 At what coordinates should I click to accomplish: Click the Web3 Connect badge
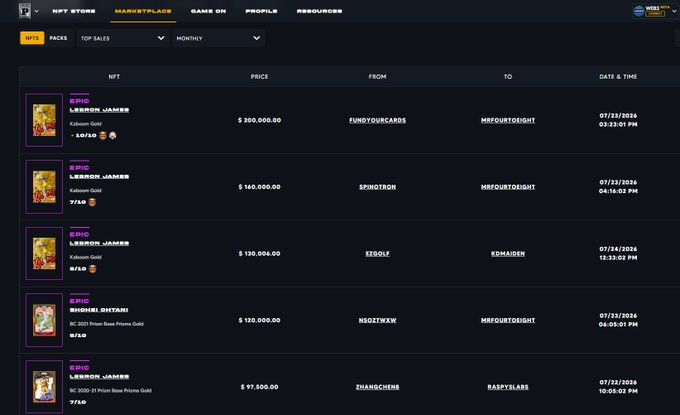(651, 11)
